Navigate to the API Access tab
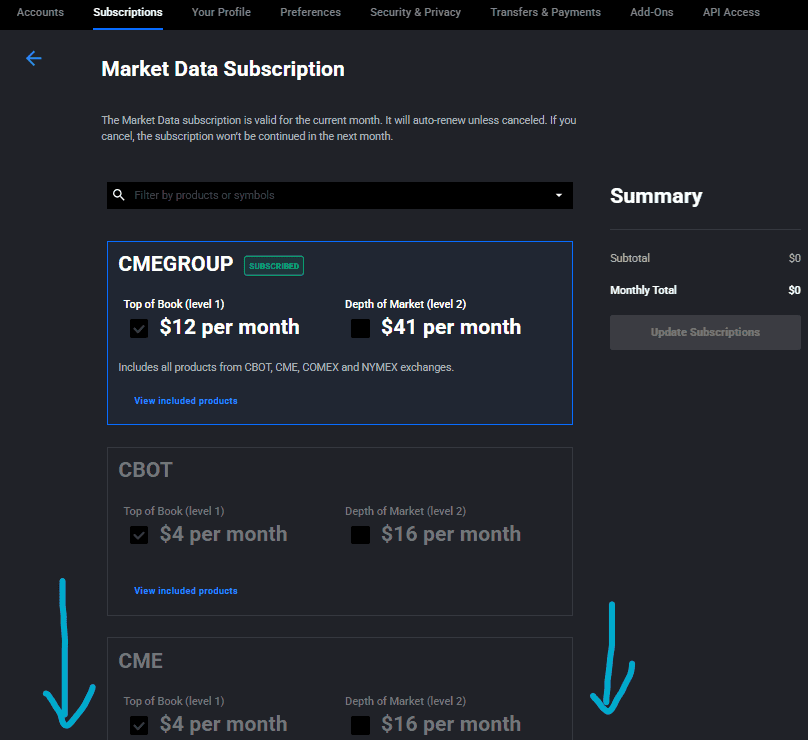This screenshot has height=740, width=808. tap(731, 12)
